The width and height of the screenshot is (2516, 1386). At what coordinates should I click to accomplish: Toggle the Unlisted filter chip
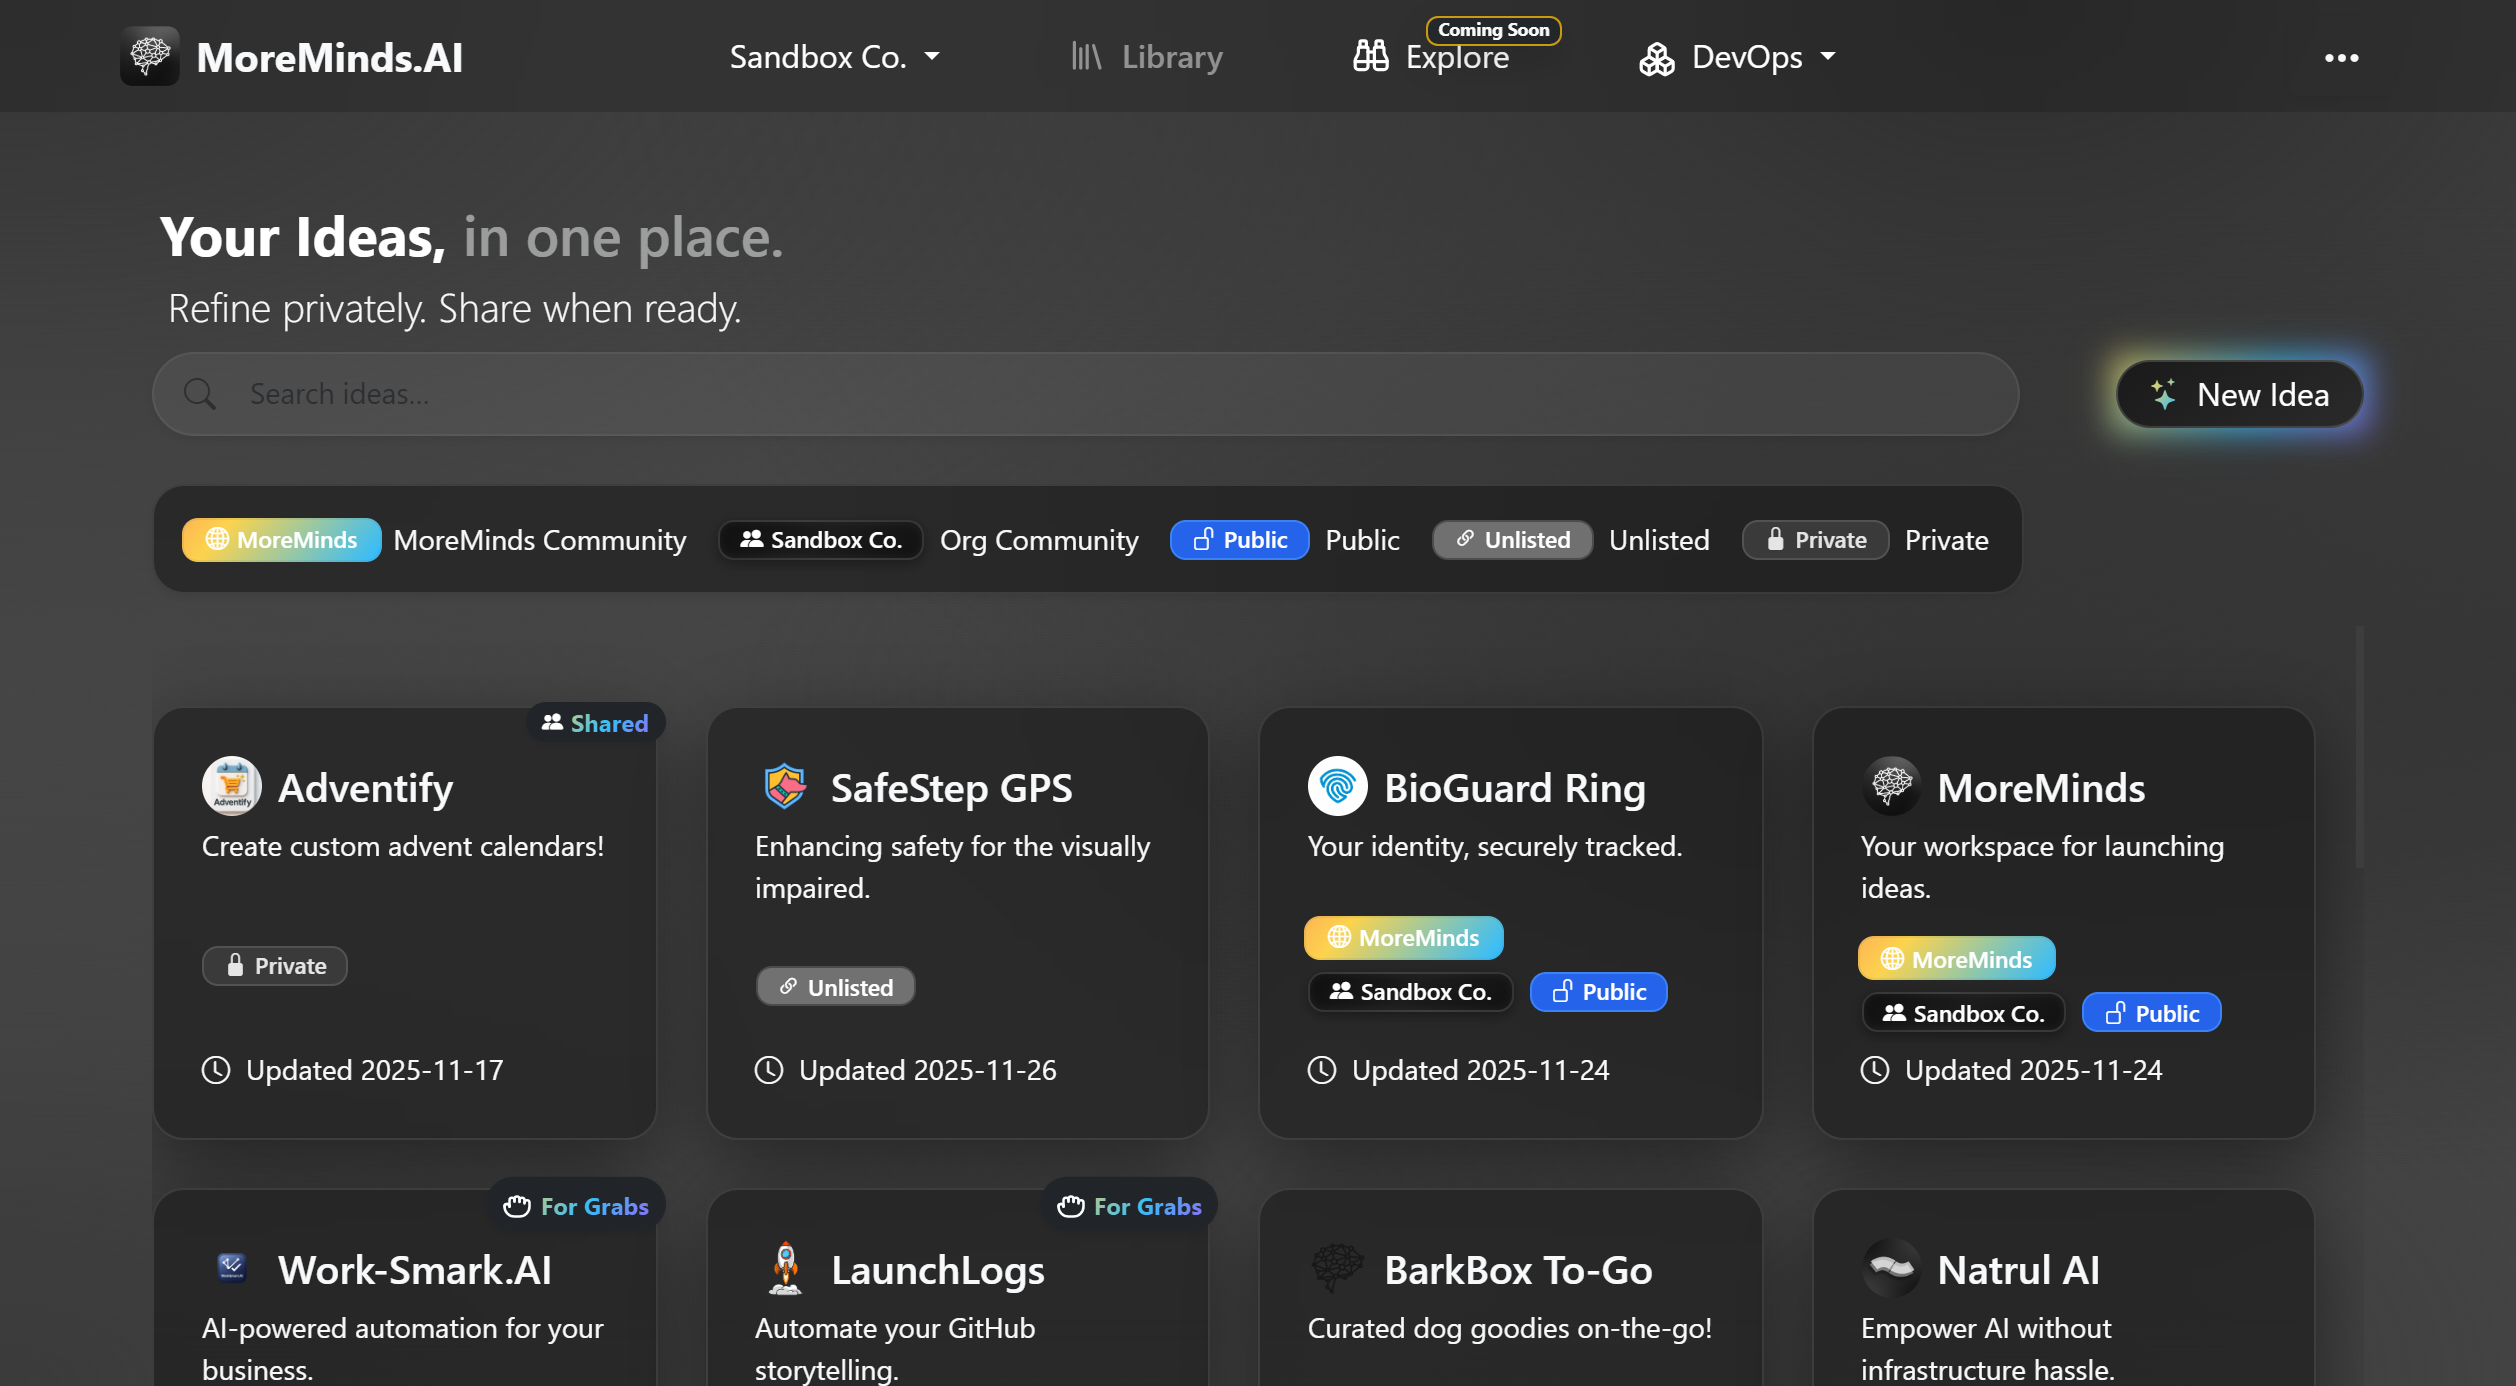coord(1512,540)
